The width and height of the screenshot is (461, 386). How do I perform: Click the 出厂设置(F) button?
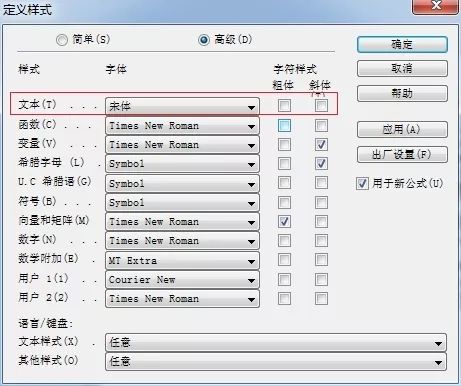402,155
